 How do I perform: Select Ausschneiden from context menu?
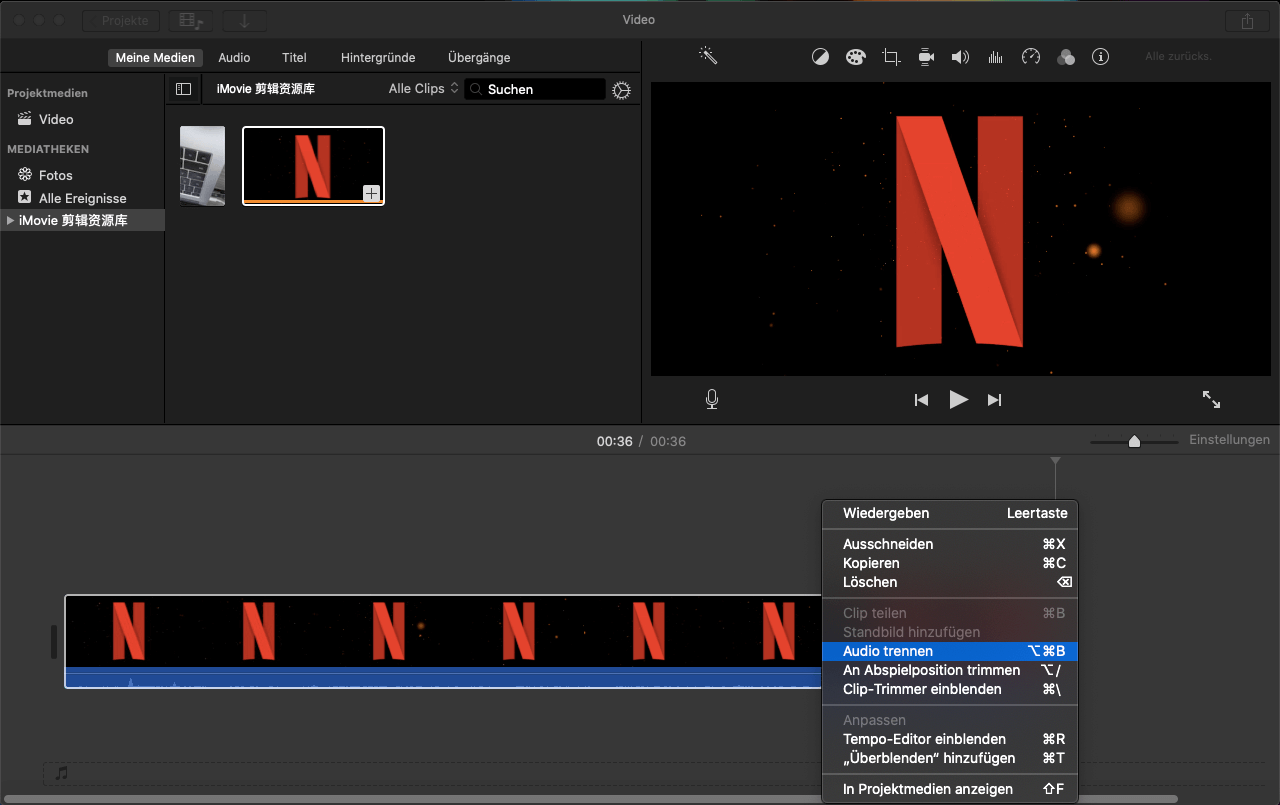point(950,544)
